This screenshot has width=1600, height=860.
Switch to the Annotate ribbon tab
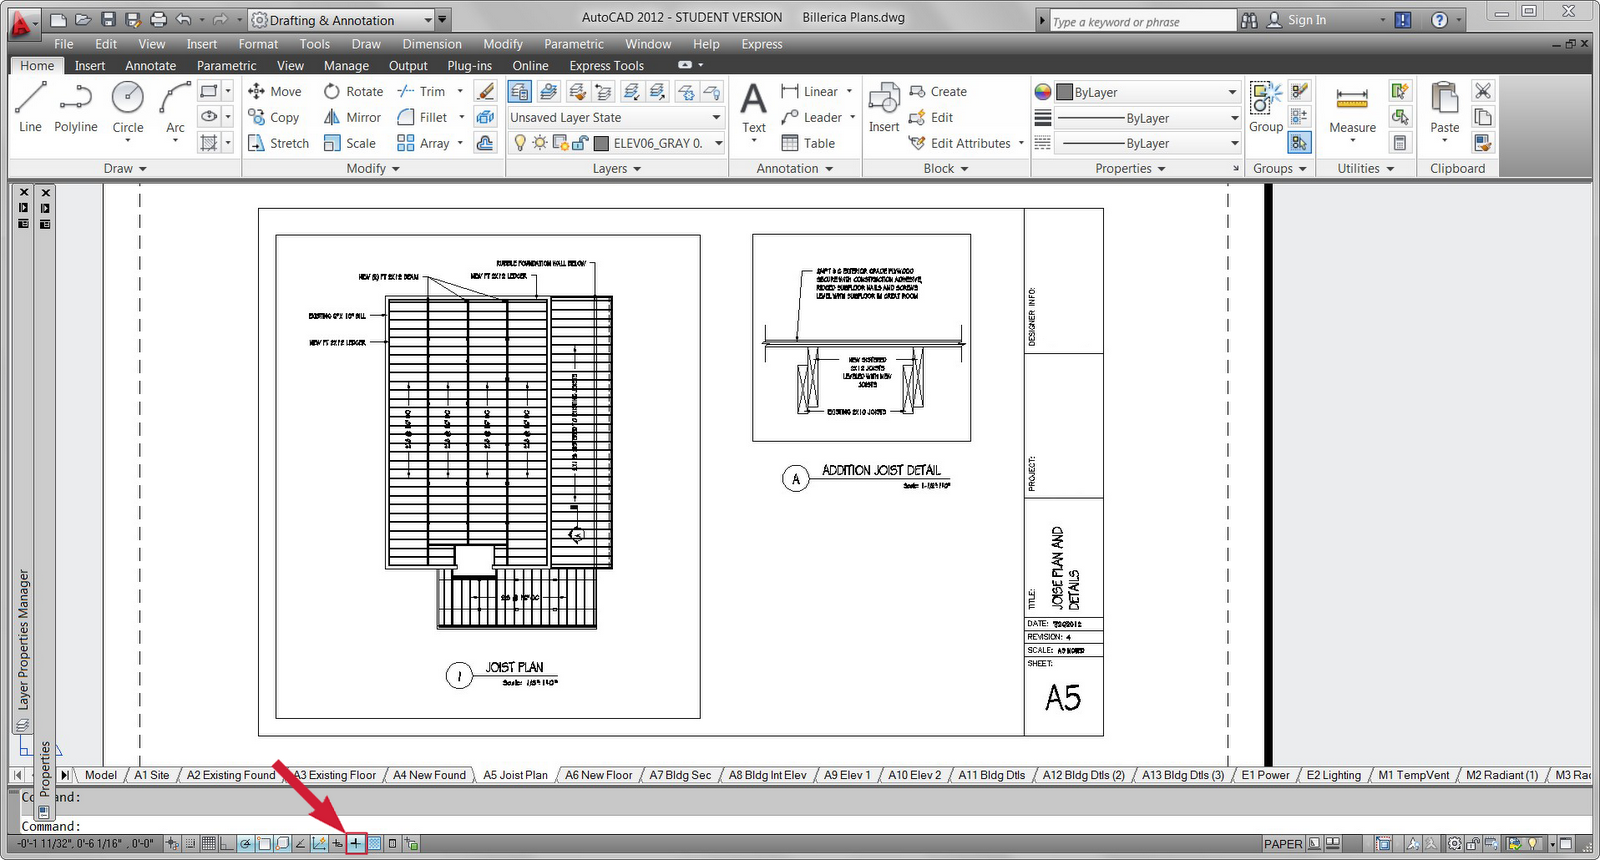(150, 65)
